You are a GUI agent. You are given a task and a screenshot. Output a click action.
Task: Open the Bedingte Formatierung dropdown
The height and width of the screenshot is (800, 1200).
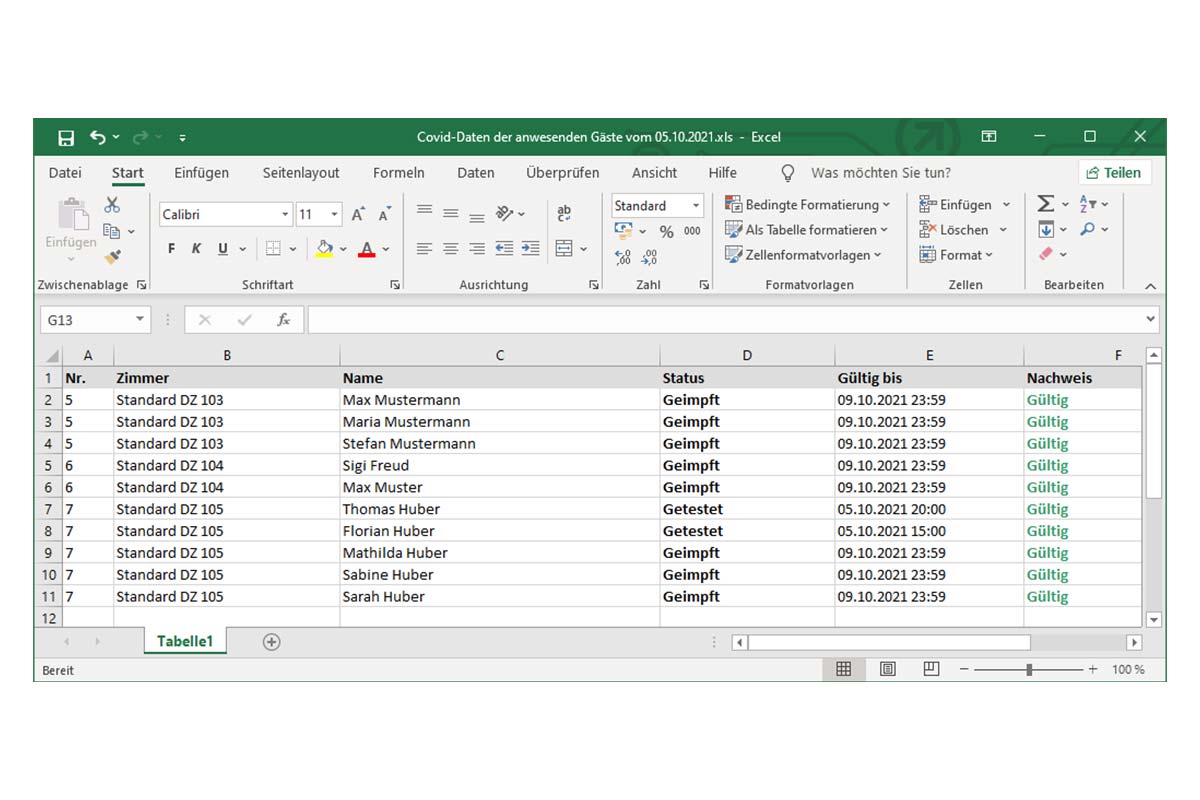click(808, 205)
